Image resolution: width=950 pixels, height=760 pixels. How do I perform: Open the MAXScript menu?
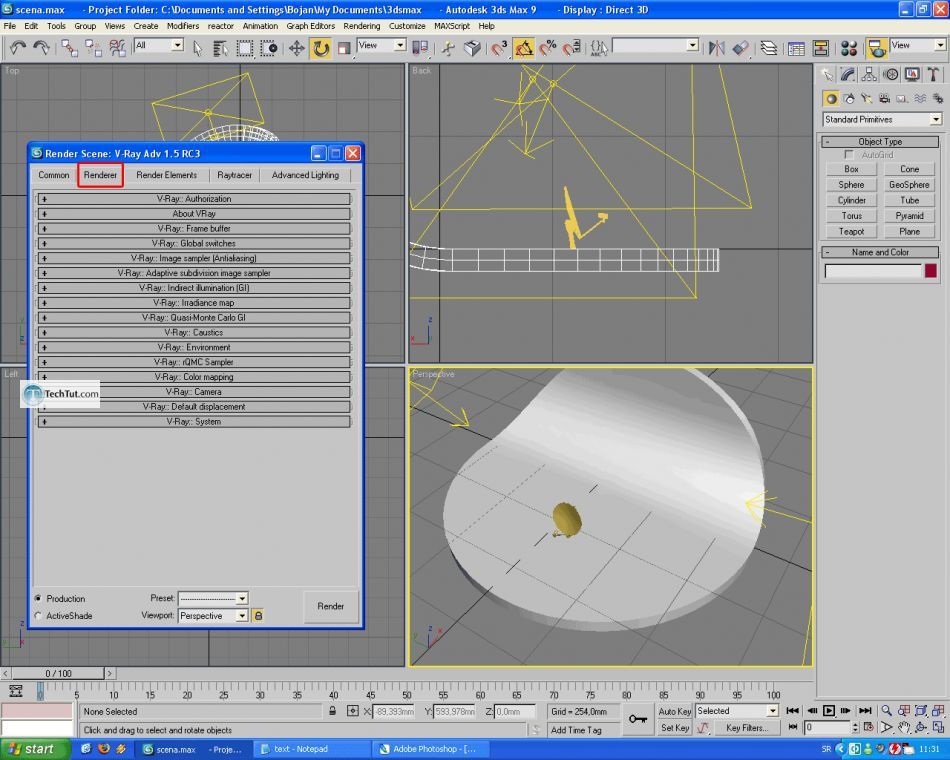451,26
